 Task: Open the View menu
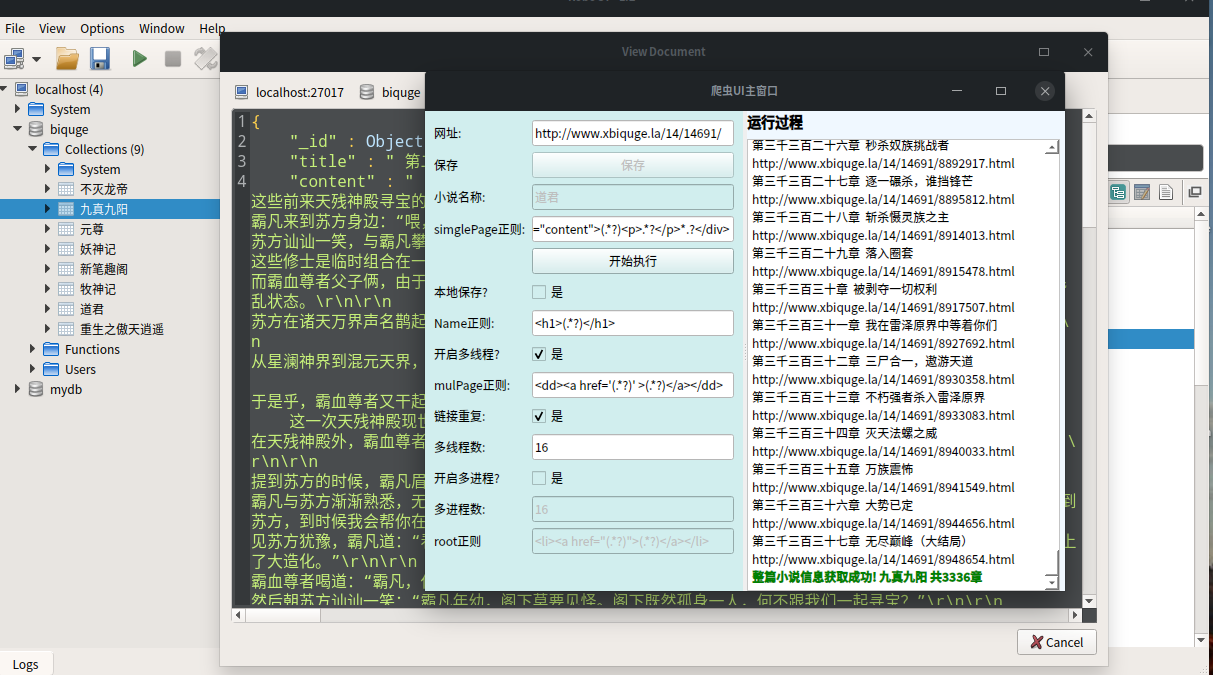tap(52, 28)
